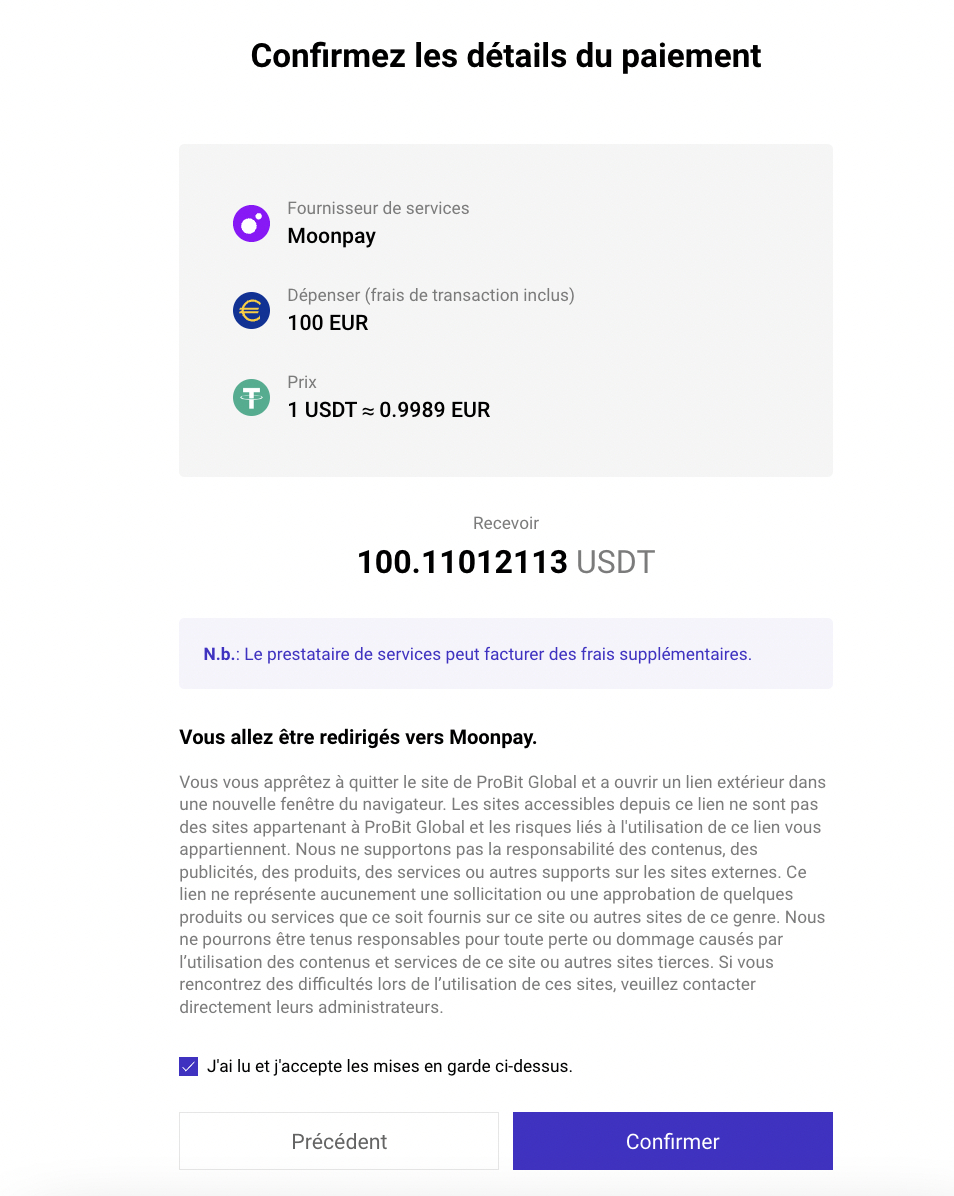Click the 100.11012113 USDT receive amount
The height and width of the screenshot is (1196, 954).
[x=506, y=562]
